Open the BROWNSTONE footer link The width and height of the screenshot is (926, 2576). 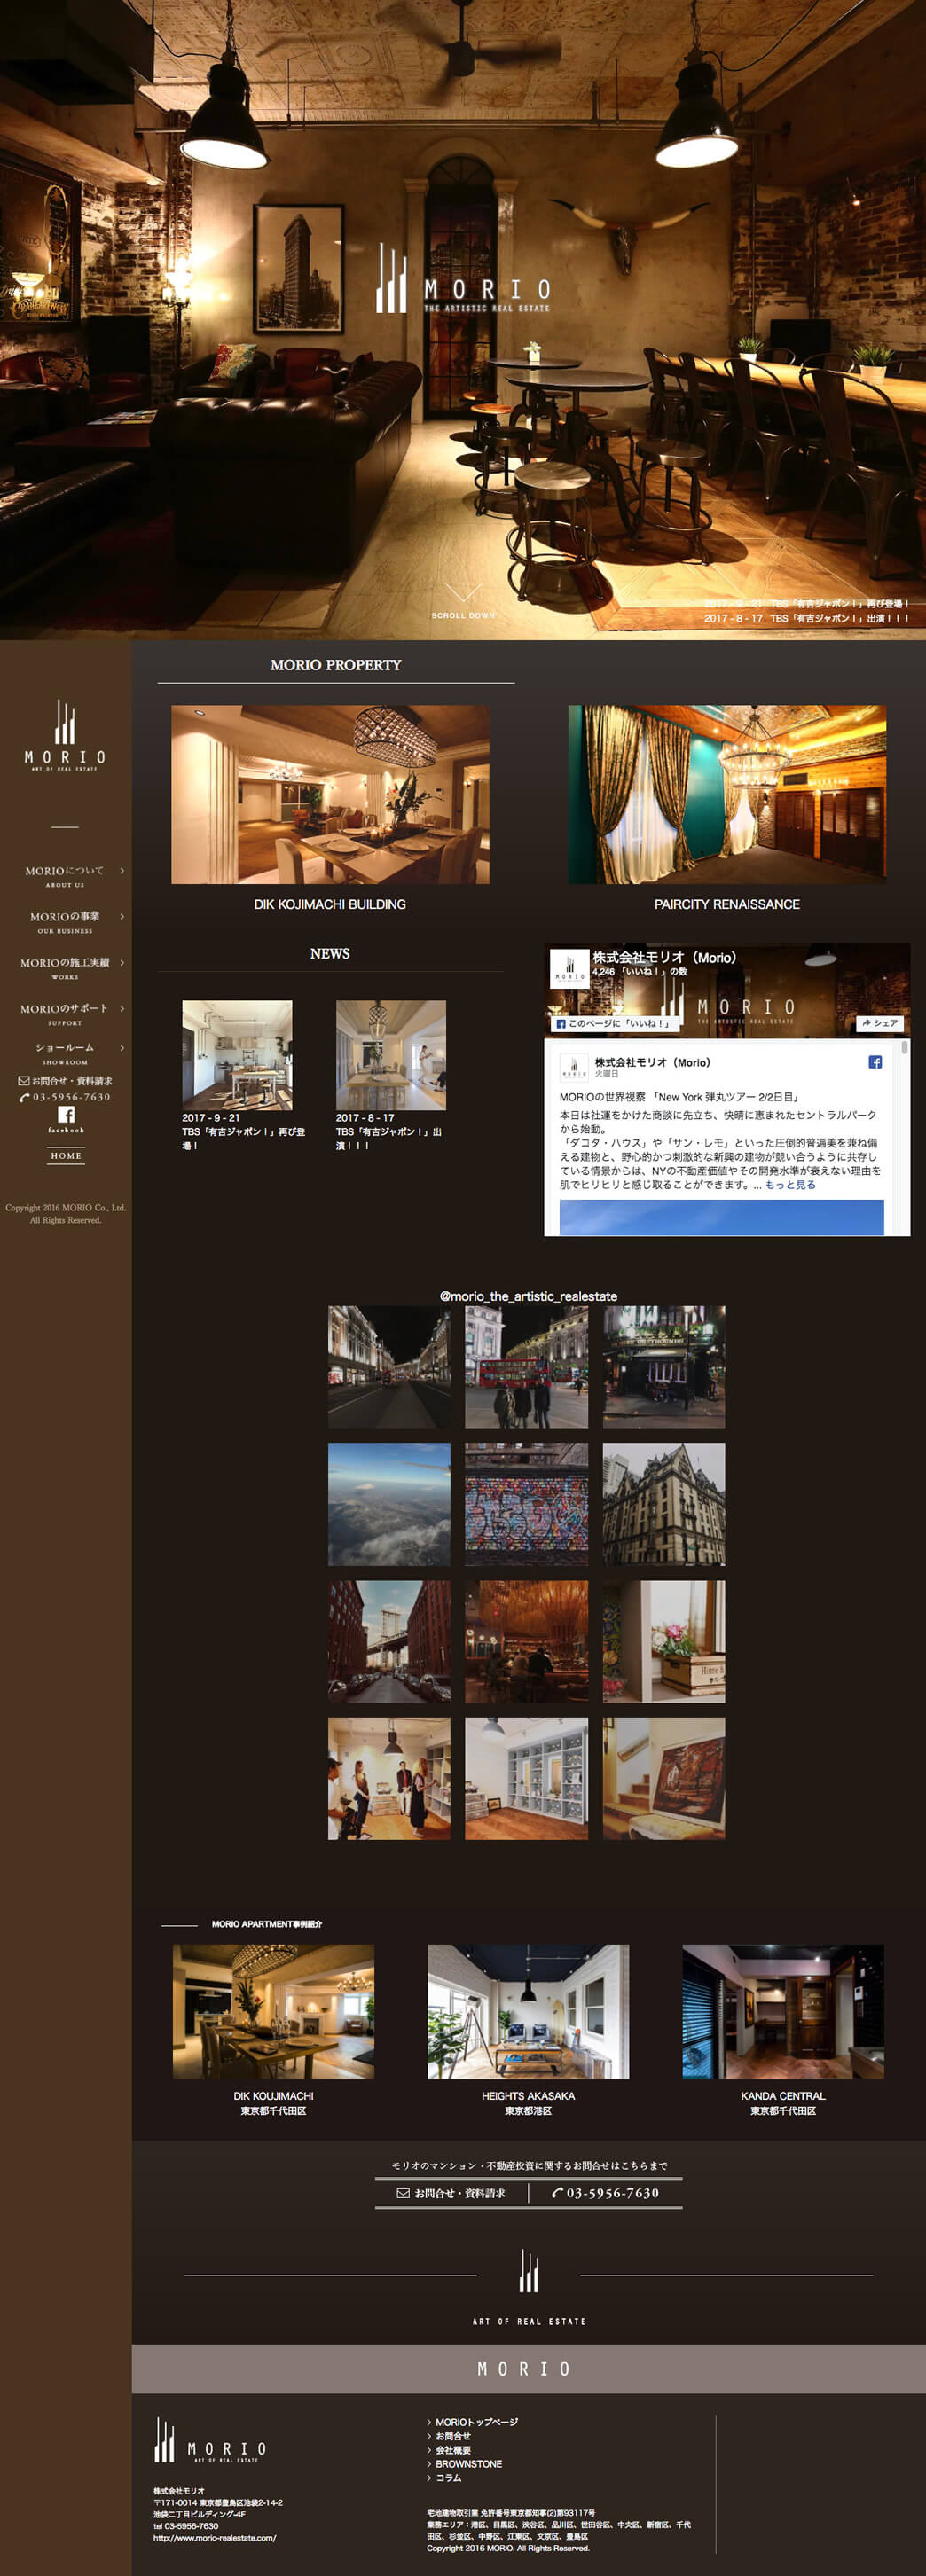tap(468, 2464)
